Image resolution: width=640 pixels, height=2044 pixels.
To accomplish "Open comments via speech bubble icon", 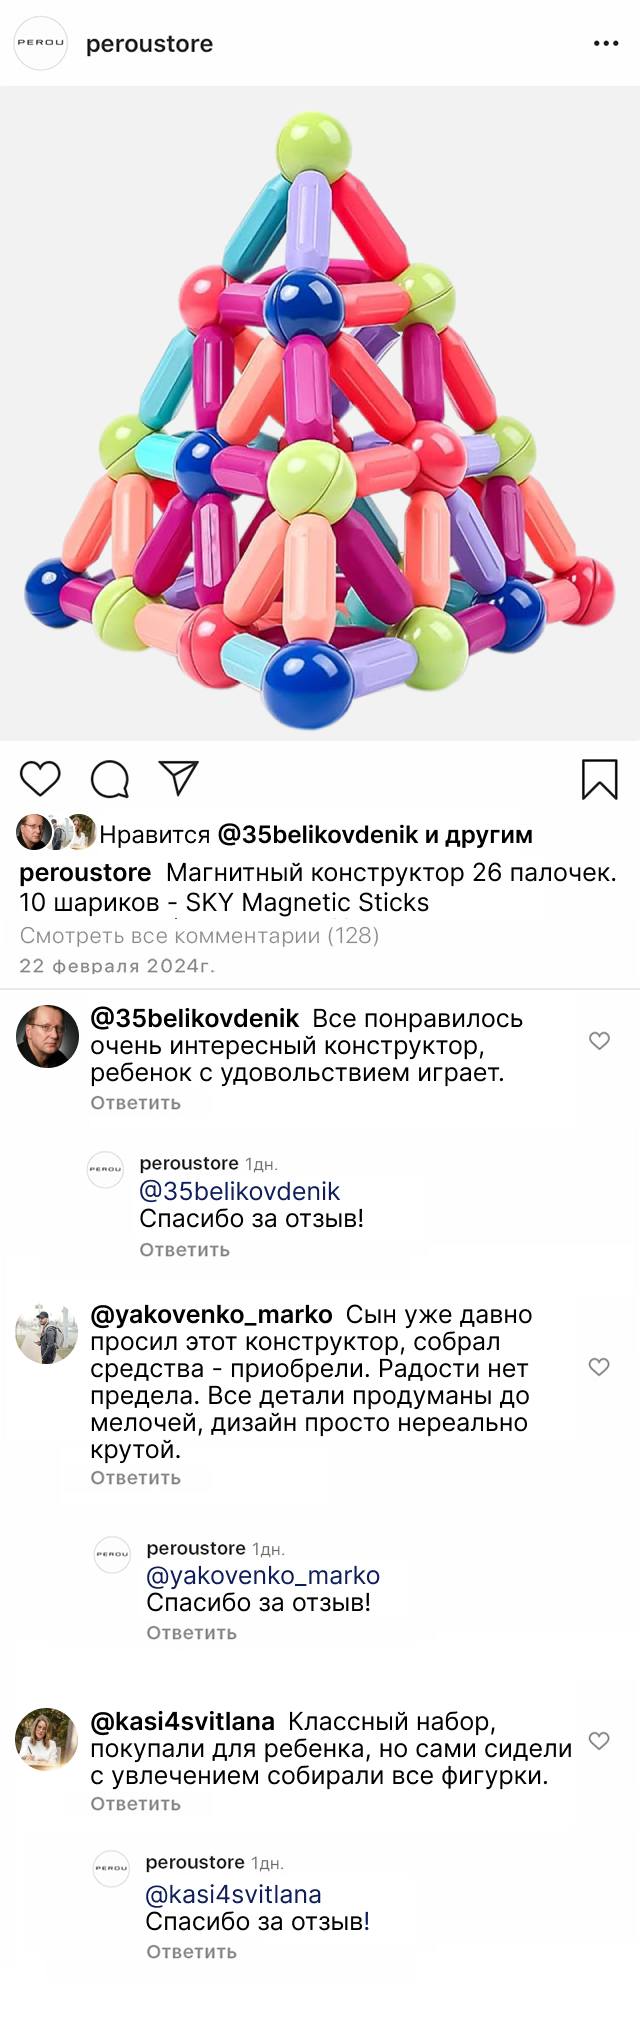I will [x=110, y=779].
